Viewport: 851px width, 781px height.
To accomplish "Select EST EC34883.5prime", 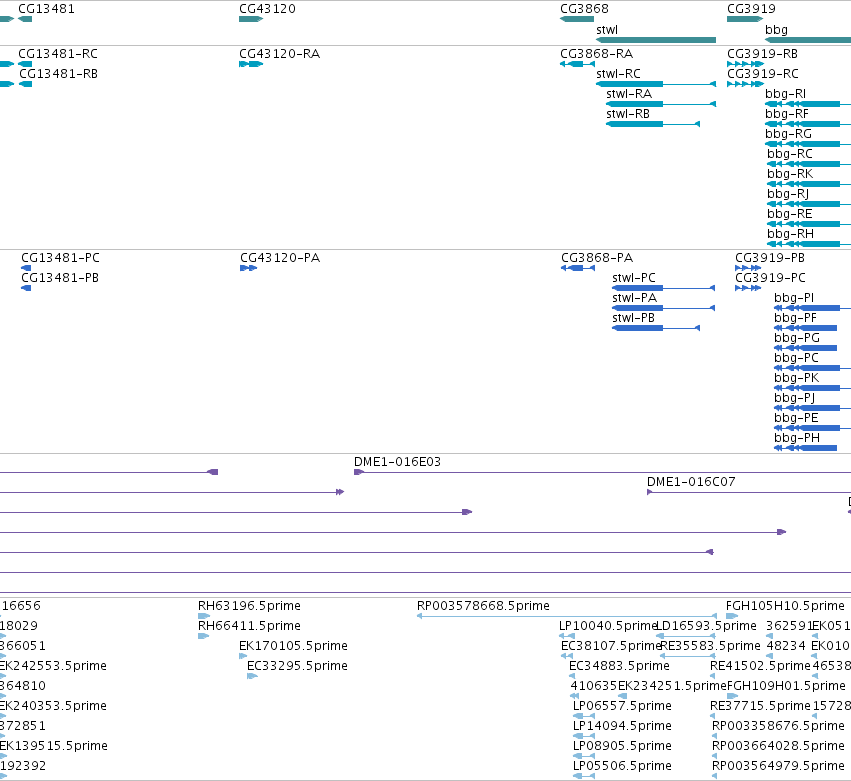I will pyautogui.click(x=572, y=676).
